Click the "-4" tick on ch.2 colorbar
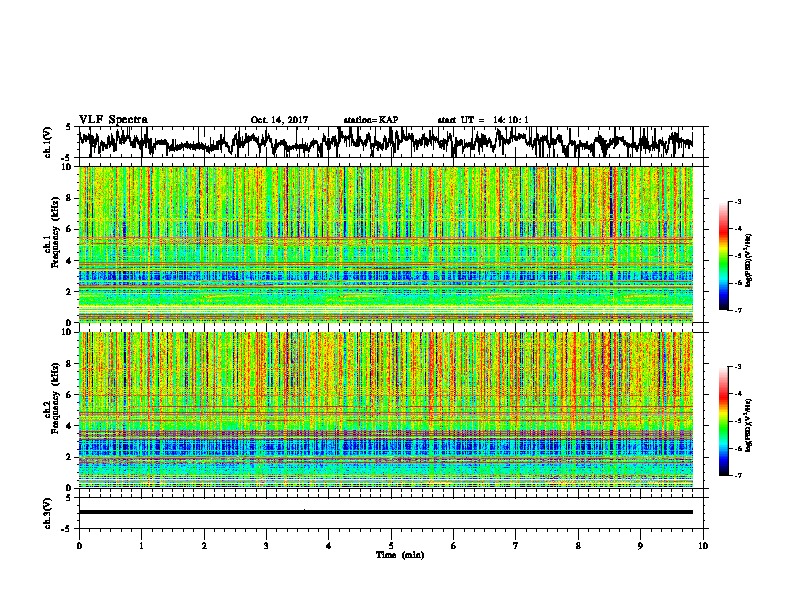792x612 pixels. [x=737, y=394]
